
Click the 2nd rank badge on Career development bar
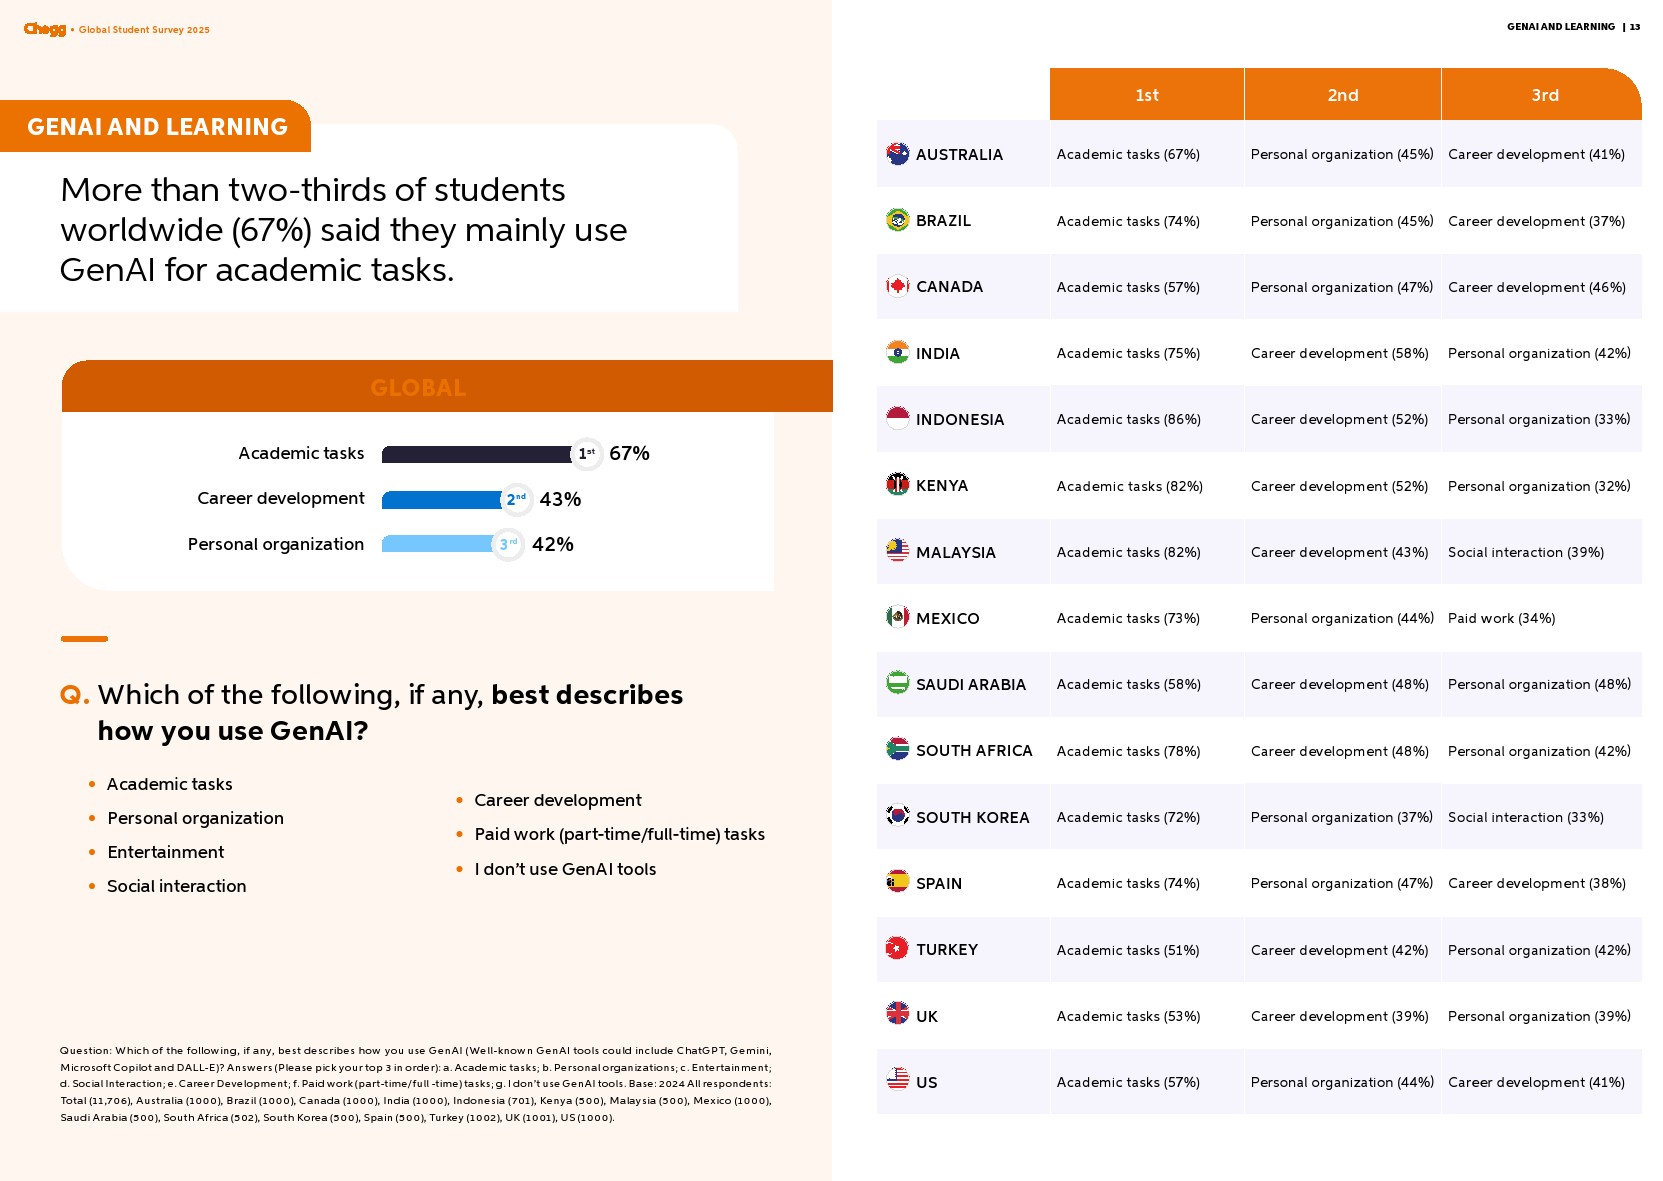click(516, 499)
